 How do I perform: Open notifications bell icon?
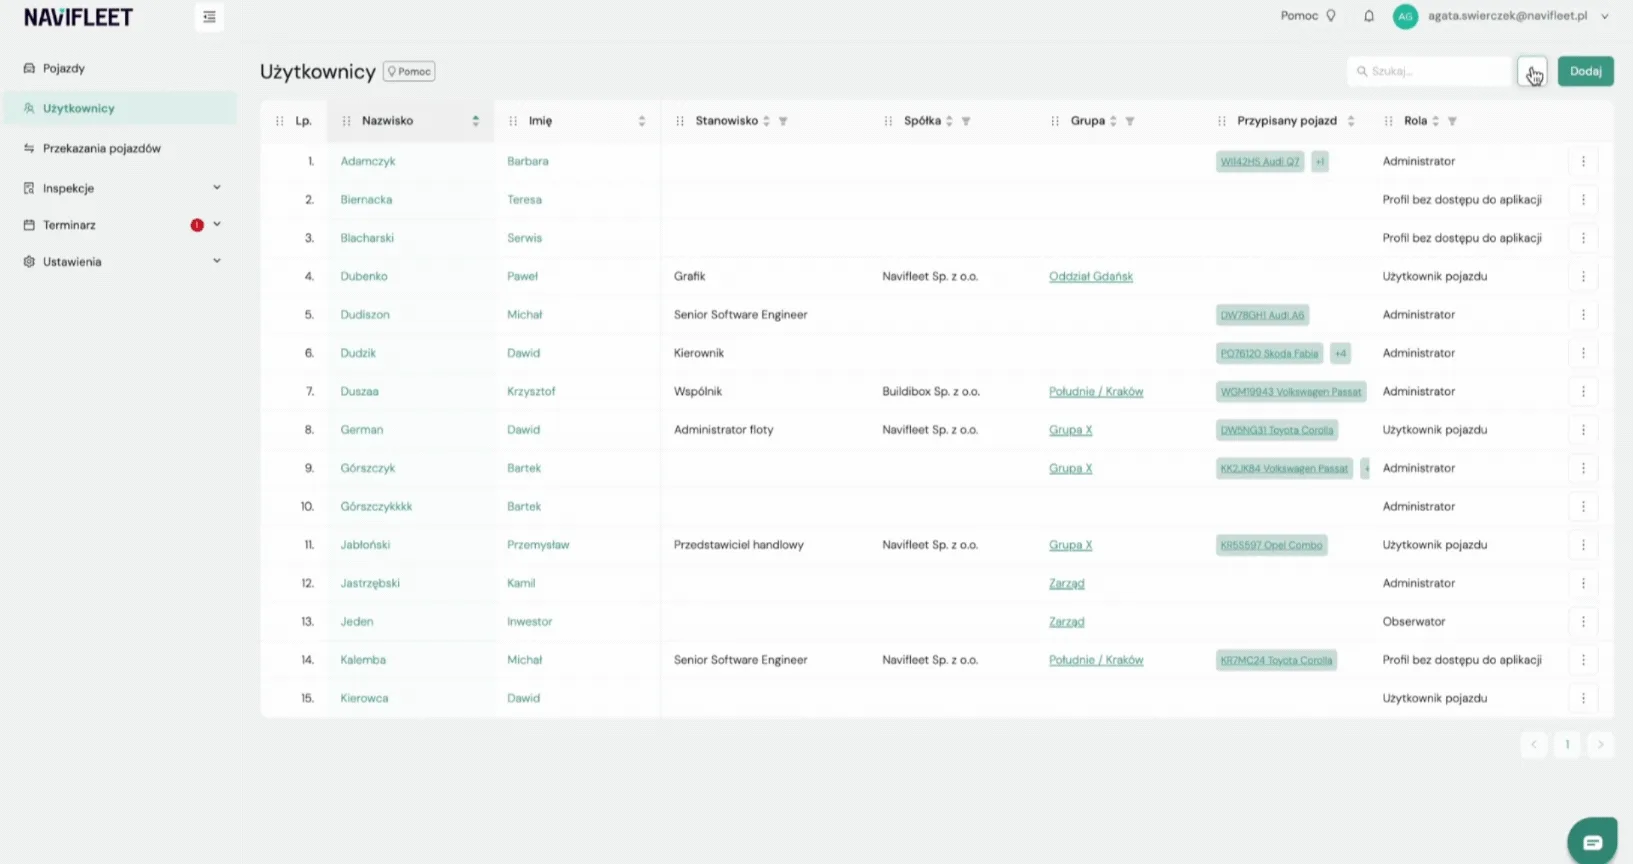(x=1369, y=16)
